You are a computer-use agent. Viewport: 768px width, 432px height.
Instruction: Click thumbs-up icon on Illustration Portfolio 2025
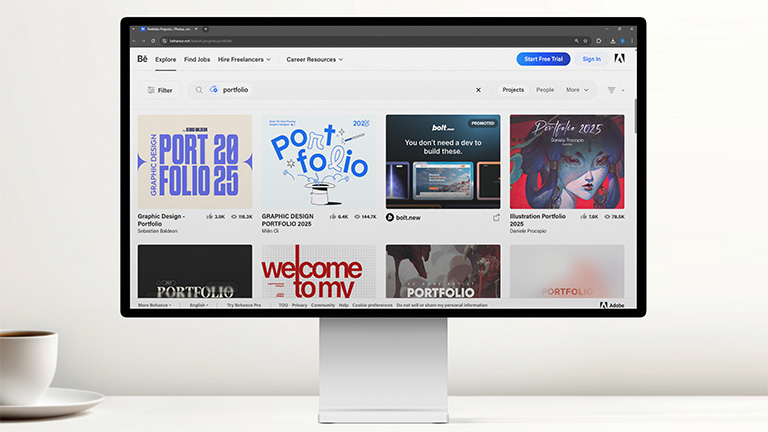click(x=583, y=216)
